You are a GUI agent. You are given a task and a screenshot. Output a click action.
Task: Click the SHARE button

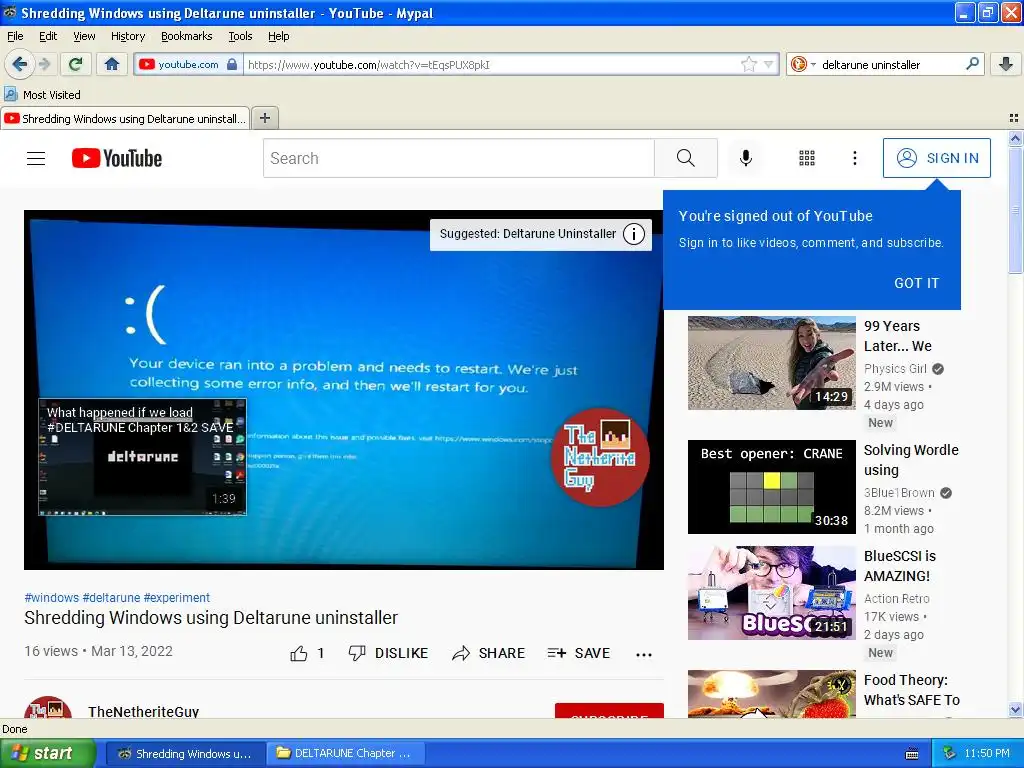click(x=488, y=653)
